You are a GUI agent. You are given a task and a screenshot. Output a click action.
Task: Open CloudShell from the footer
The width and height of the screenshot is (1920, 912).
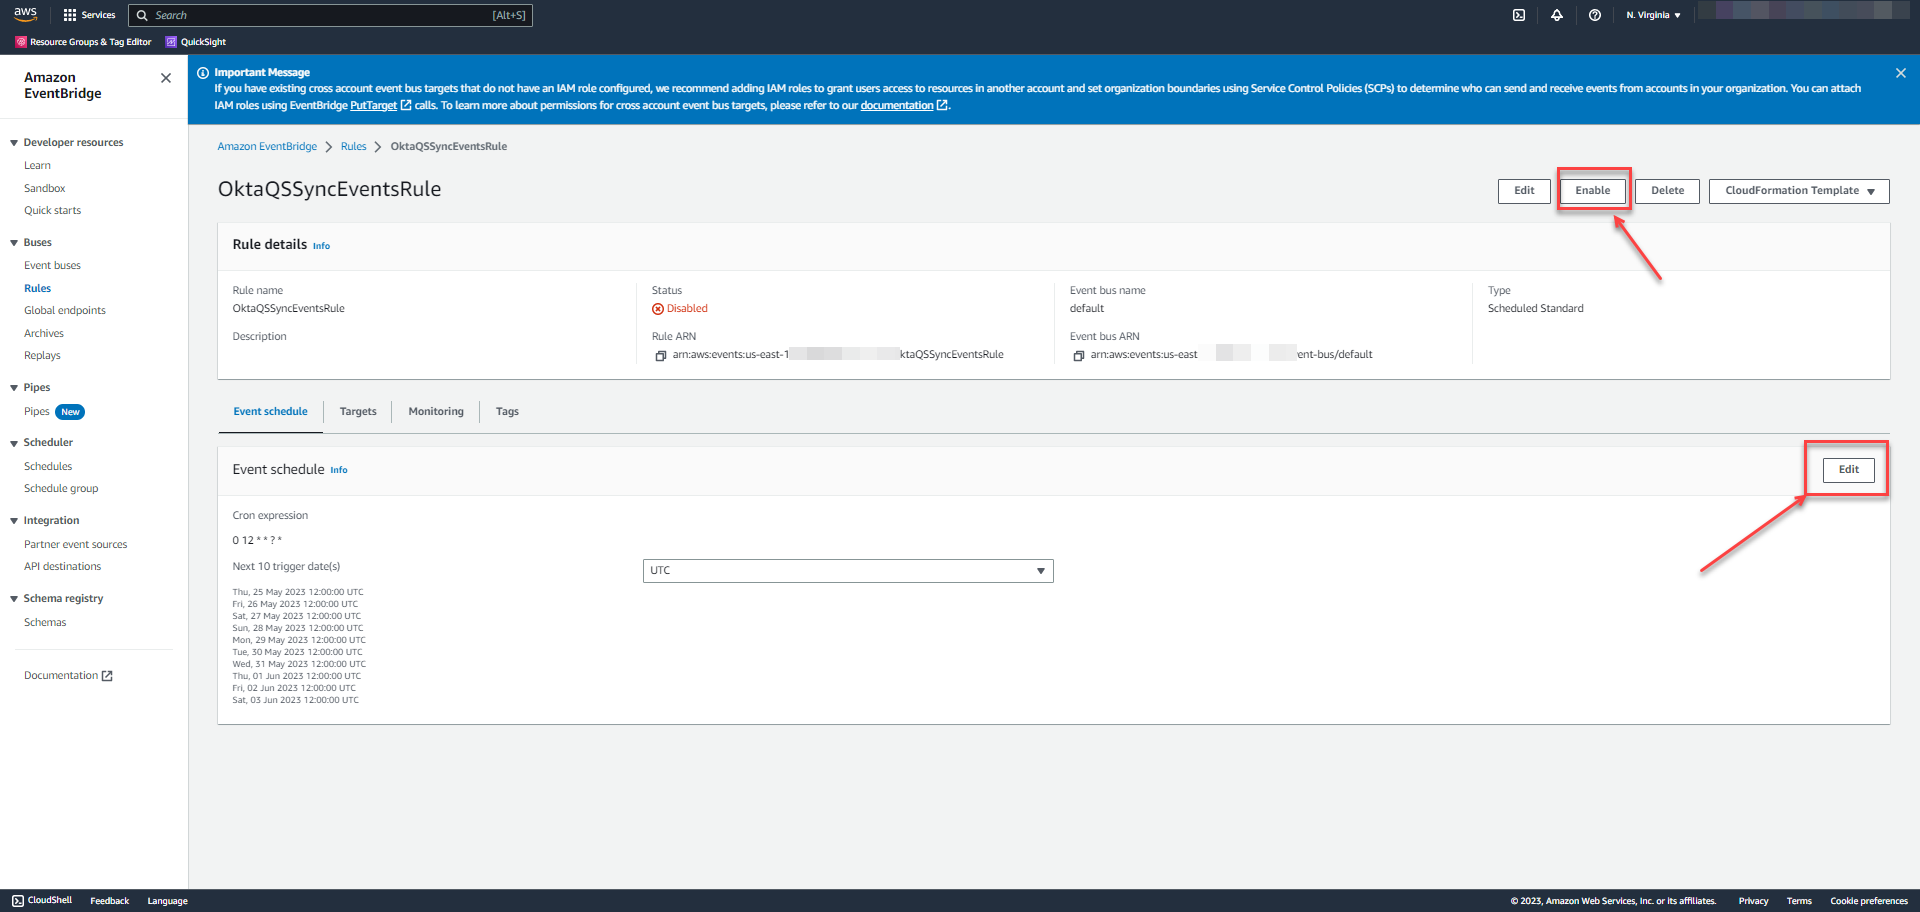tap(42, 901)
